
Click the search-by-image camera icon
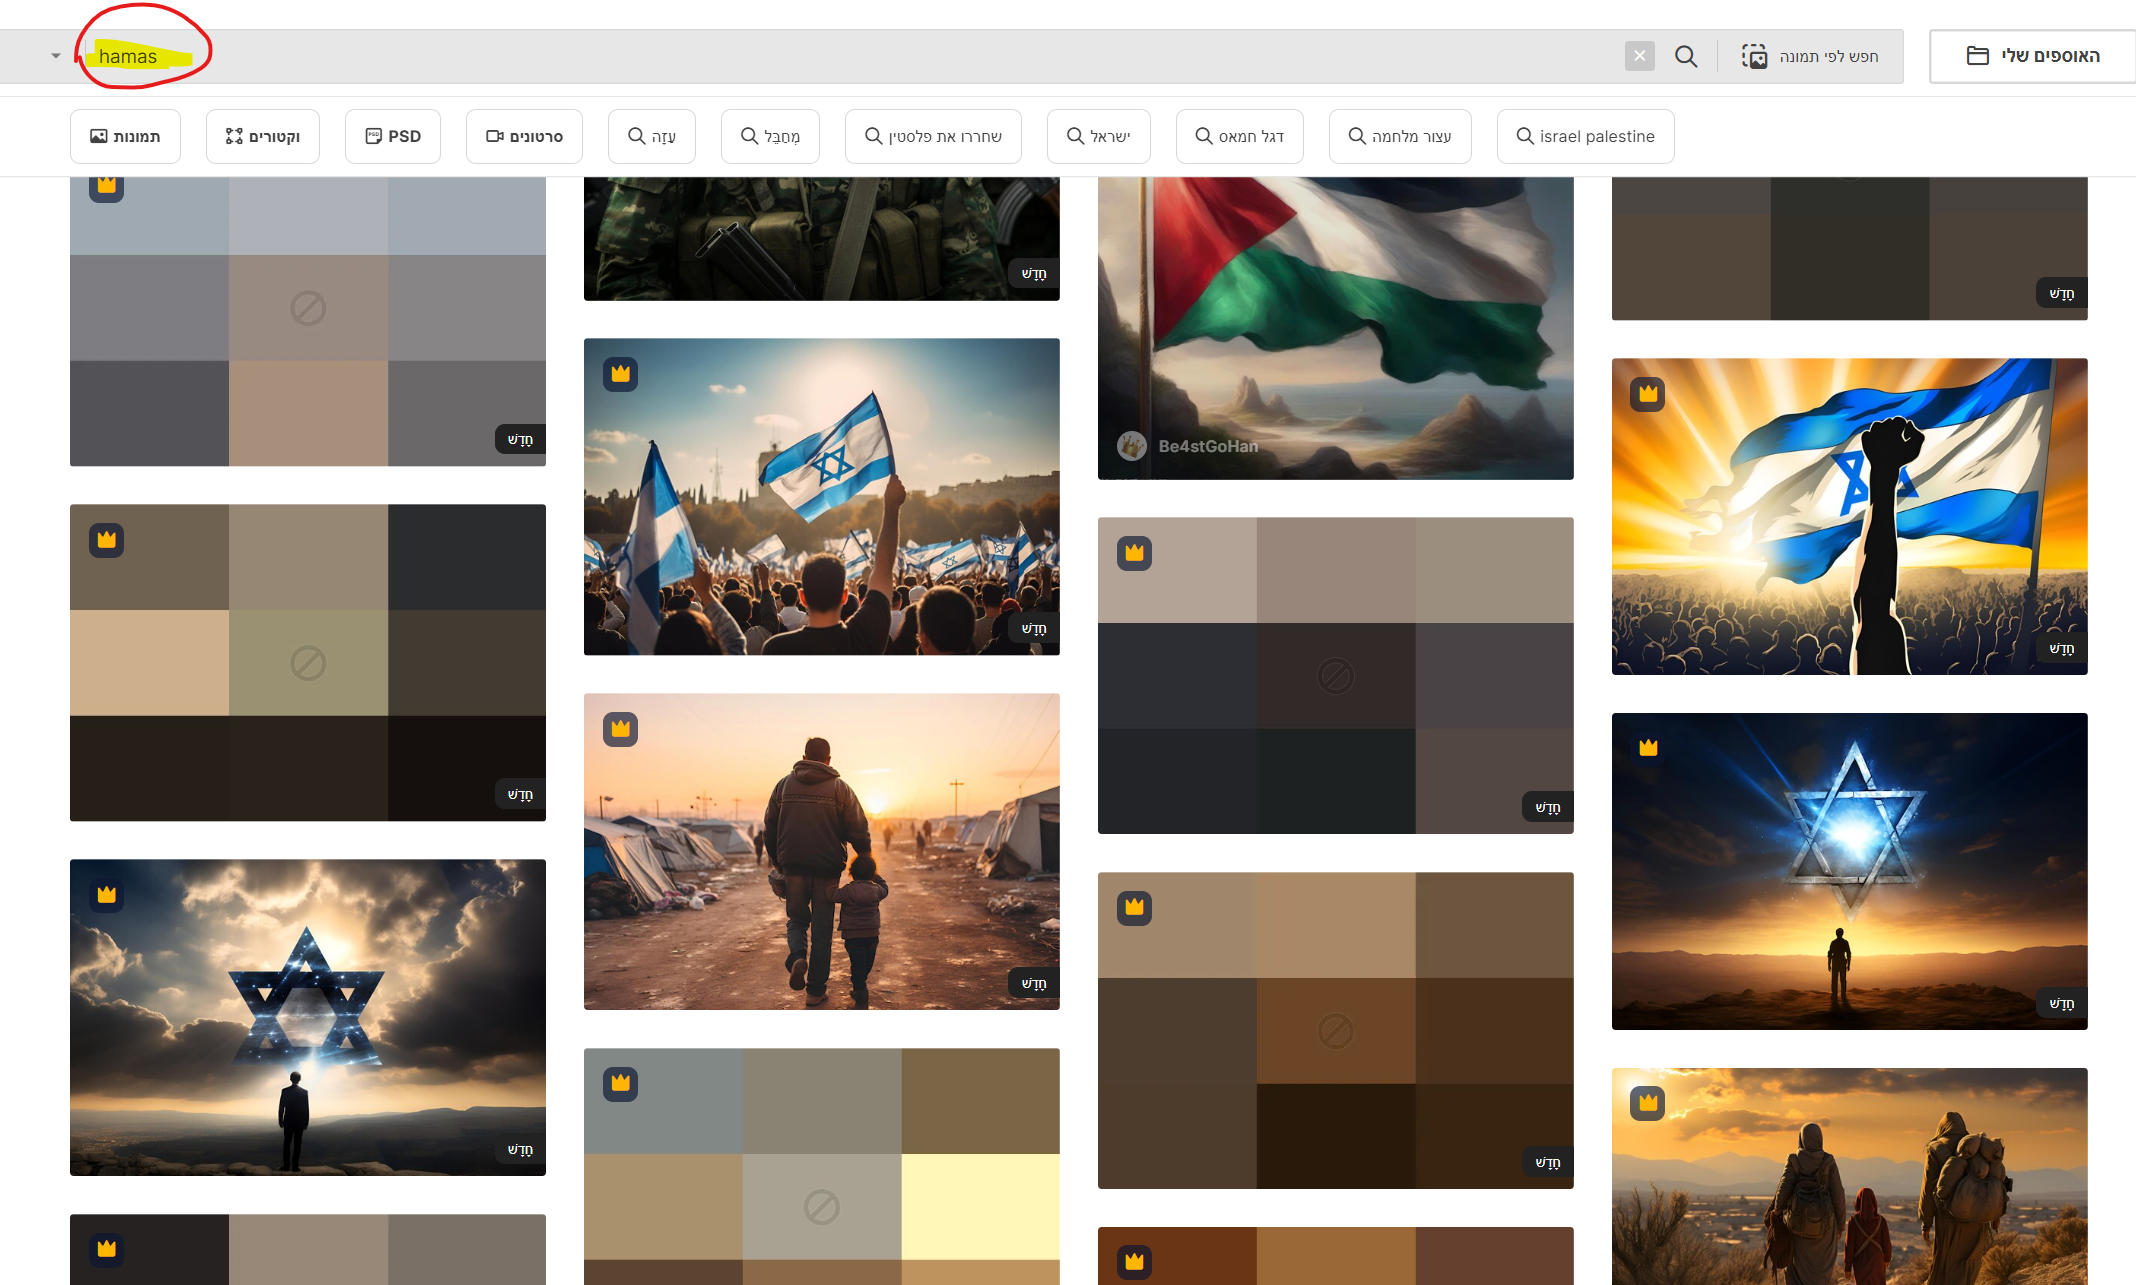tap(1754, 56)
